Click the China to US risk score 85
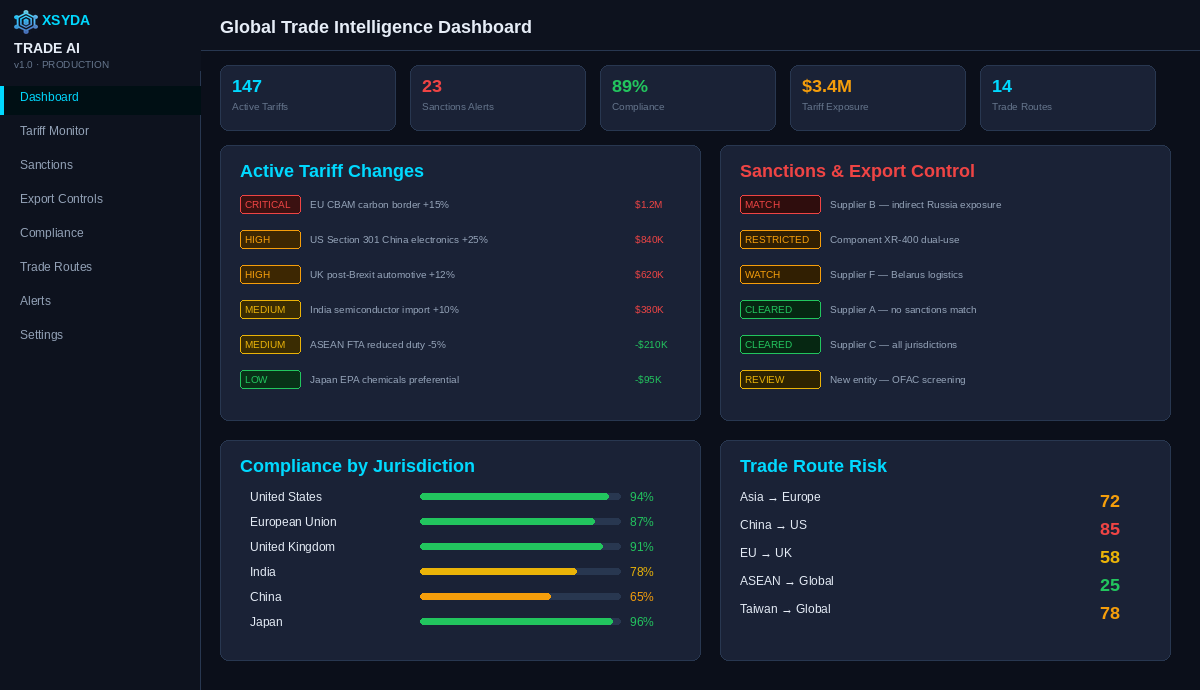This screenshot has width=1200, height=690. (1110, 529)
